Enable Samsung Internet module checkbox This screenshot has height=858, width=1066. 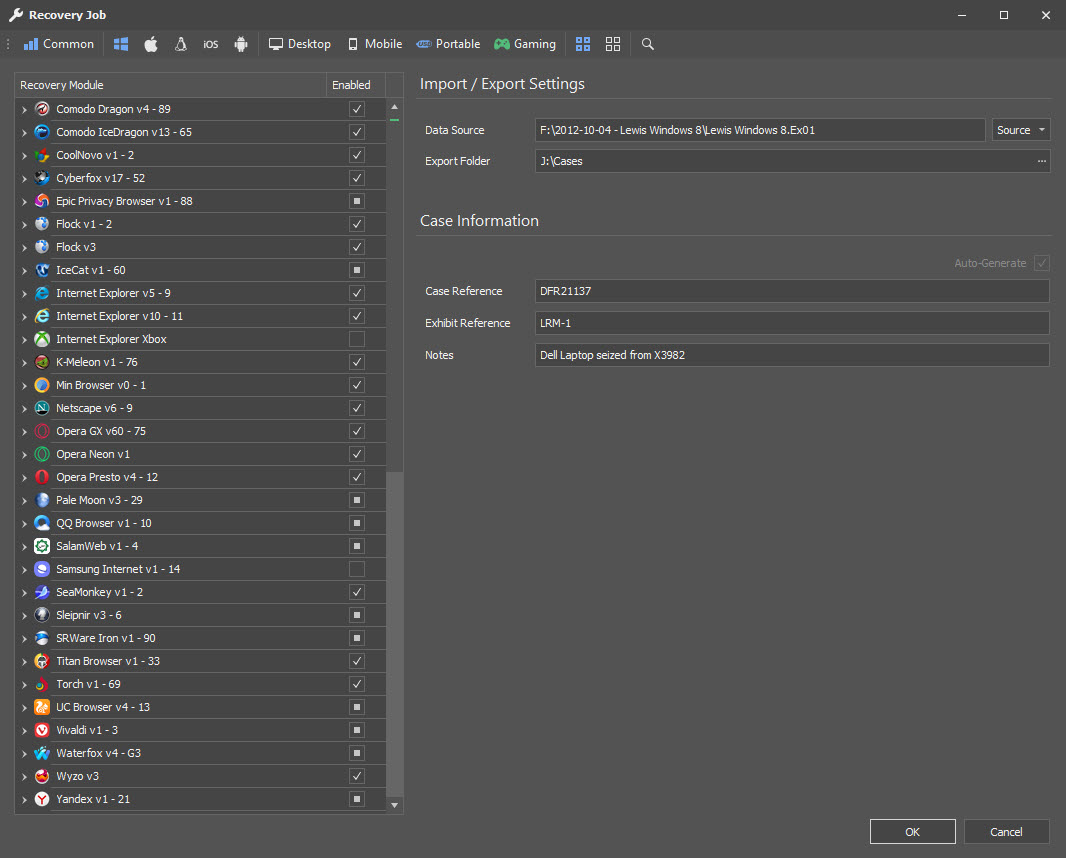(357, 569)
